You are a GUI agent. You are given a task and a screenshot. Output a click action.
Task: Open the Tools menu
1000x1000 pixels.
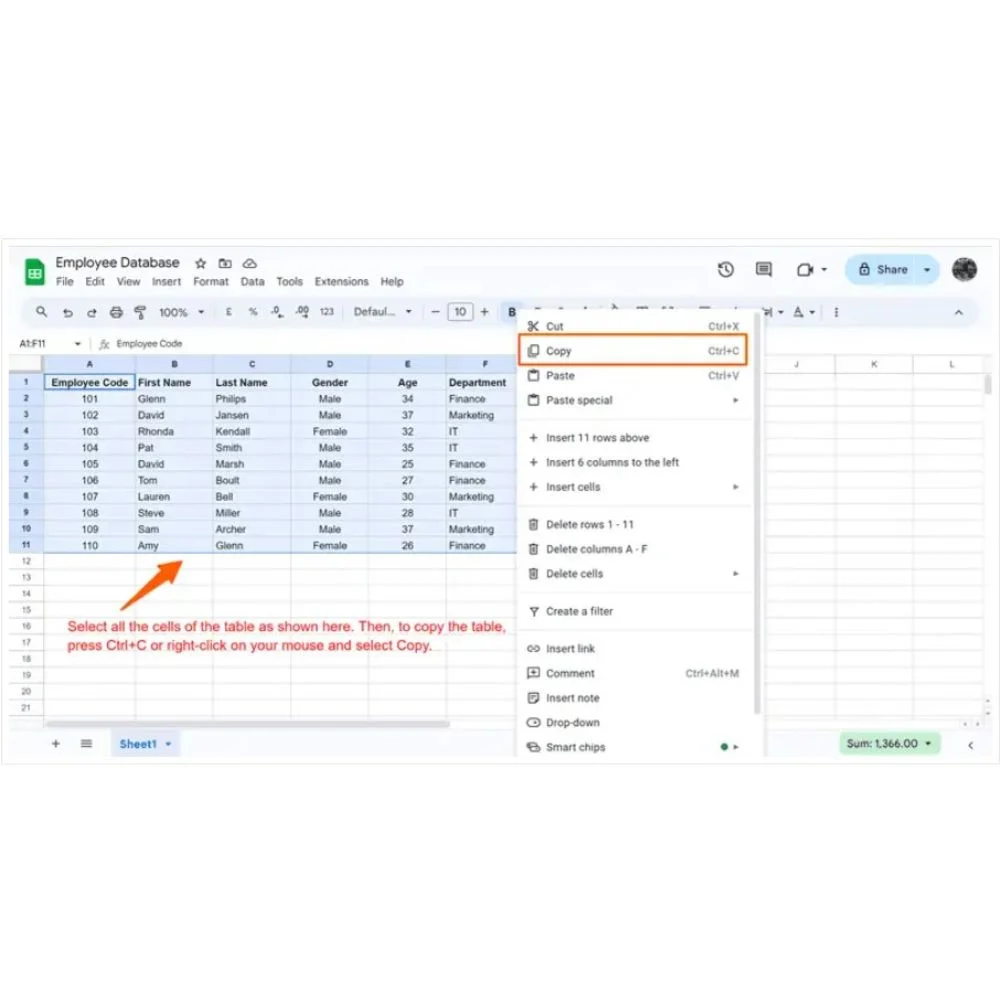[x=290, y=282]
